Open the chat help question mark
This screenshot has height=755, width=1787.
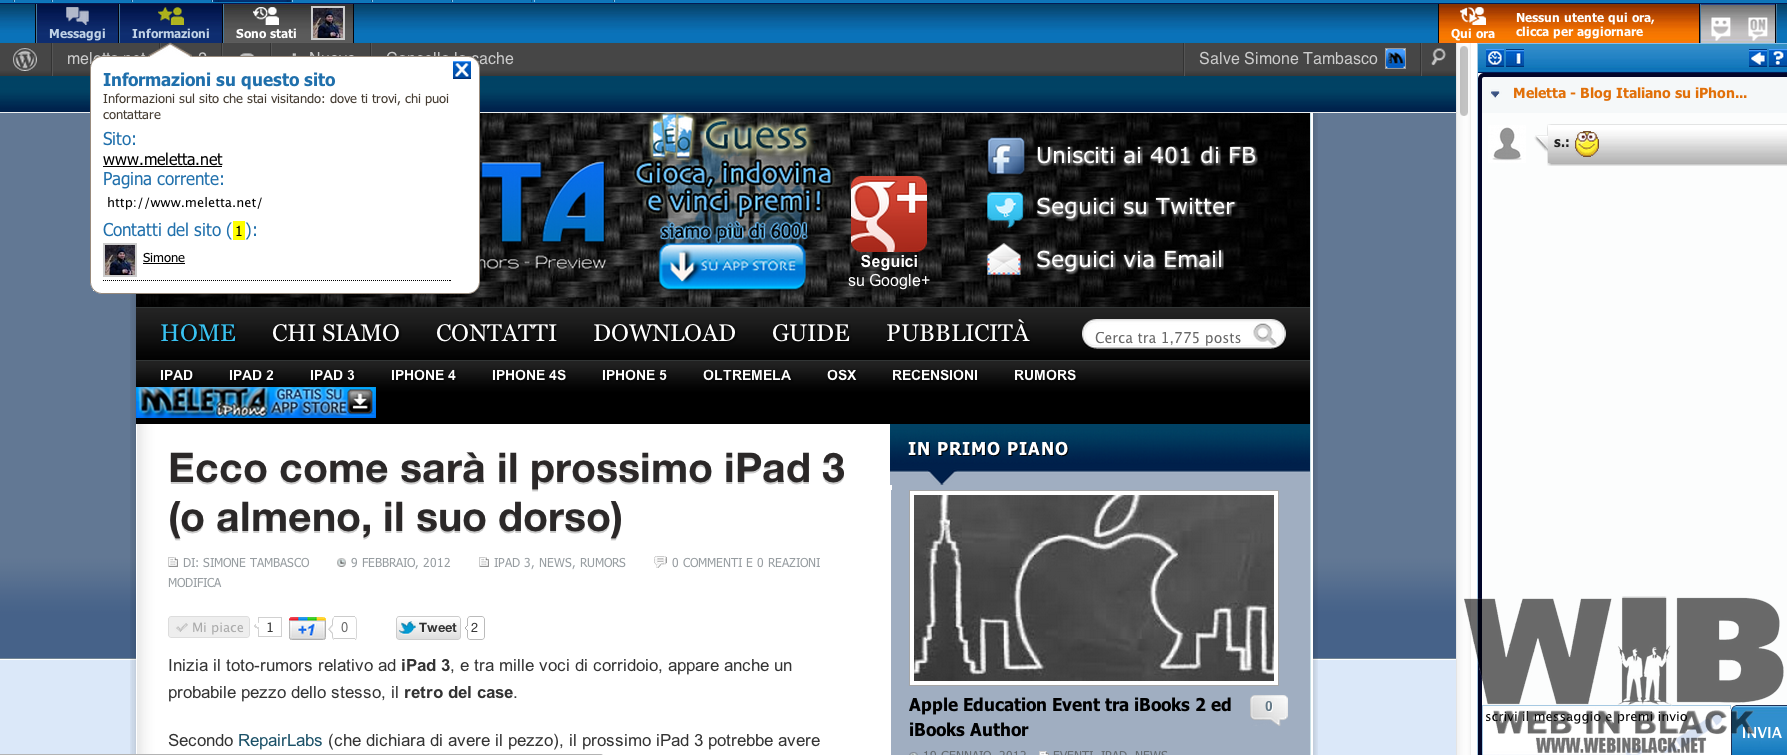point(1778,59)
